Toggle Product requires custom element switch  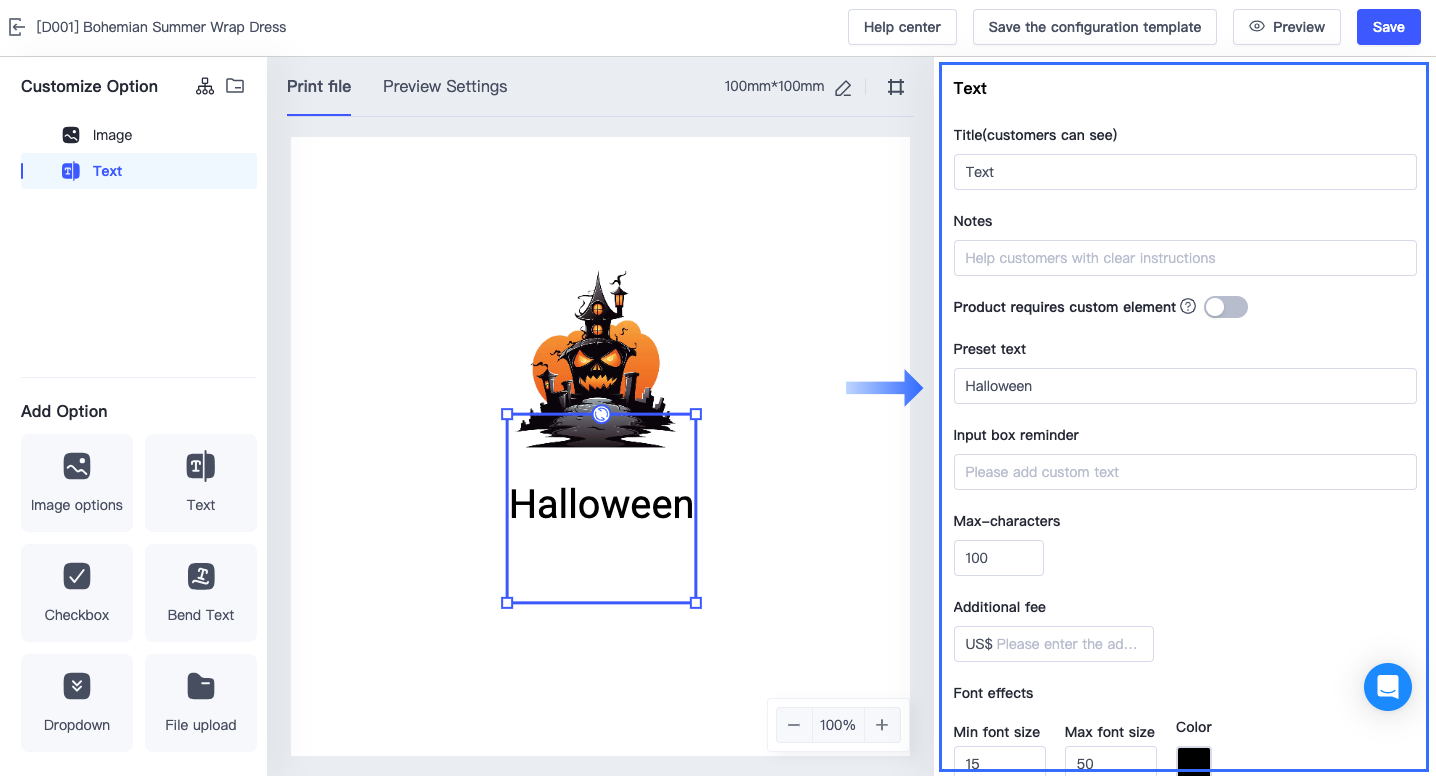[x=1225, y=307]
